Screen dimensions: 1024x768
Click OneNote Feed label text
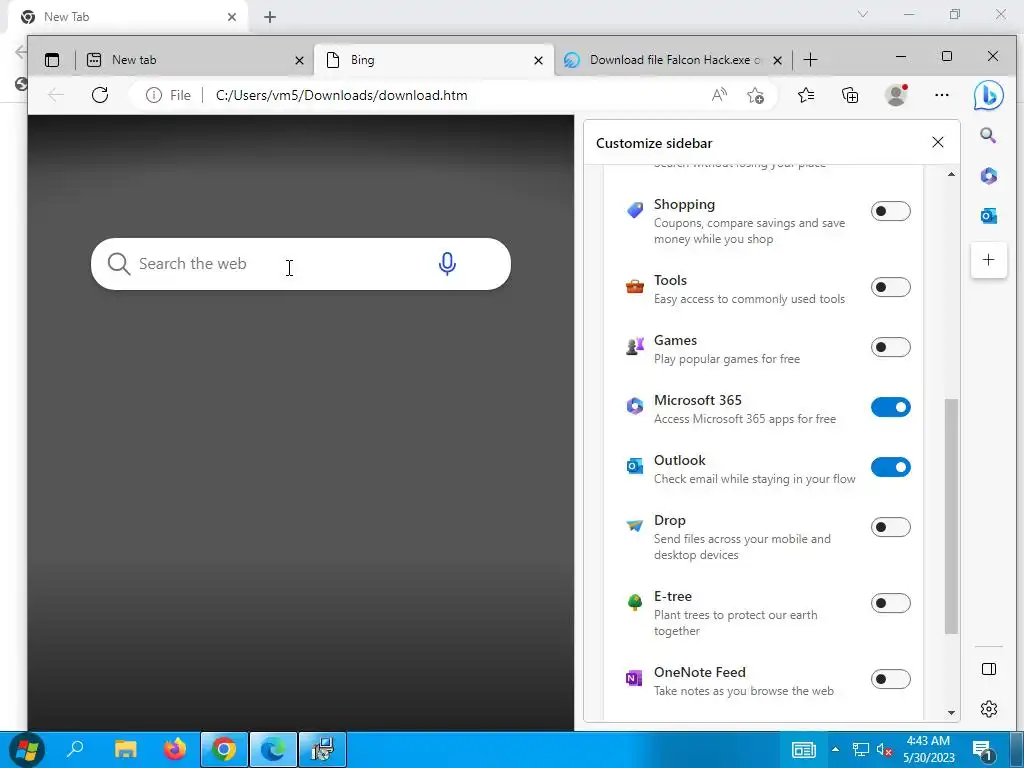click(x=699, y=672)
